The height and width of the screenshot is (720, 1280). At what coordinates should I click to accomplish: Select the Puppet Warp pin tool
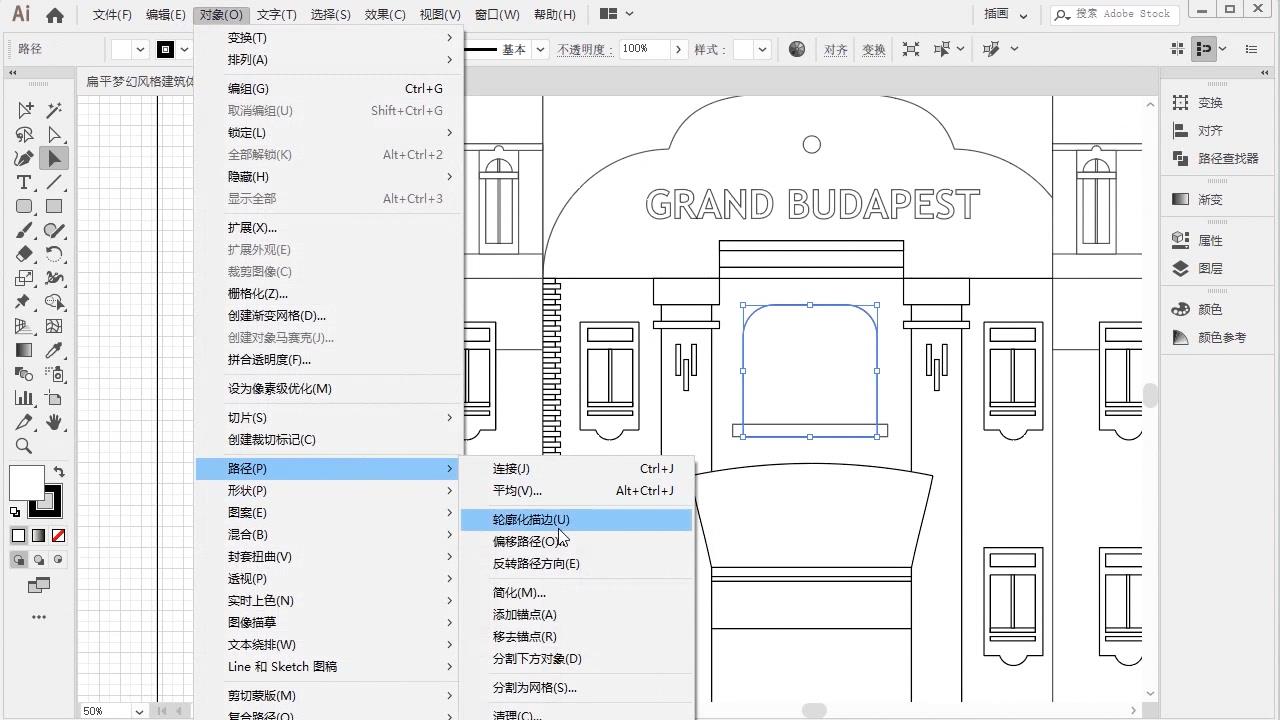(24, 302)
